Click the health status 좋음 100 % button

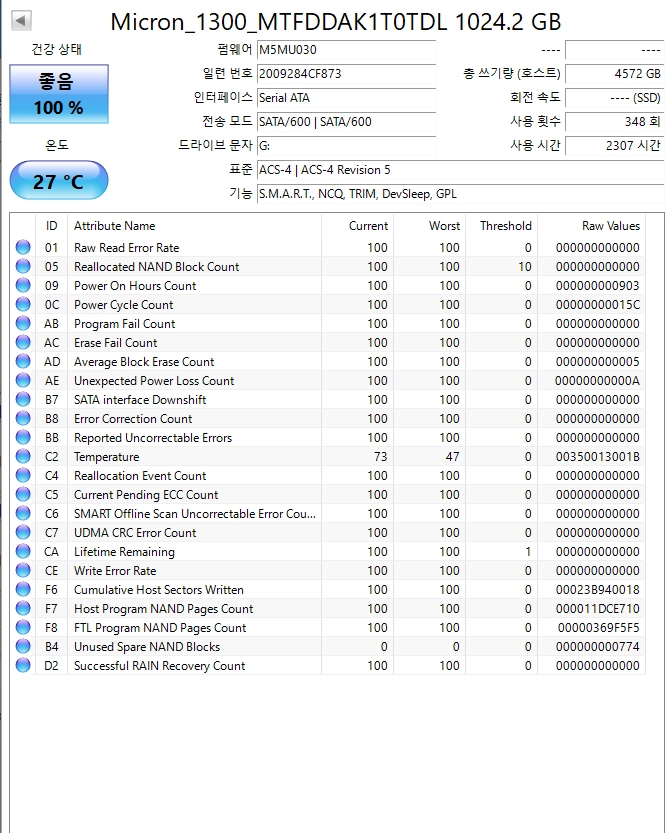pos(59,94)
